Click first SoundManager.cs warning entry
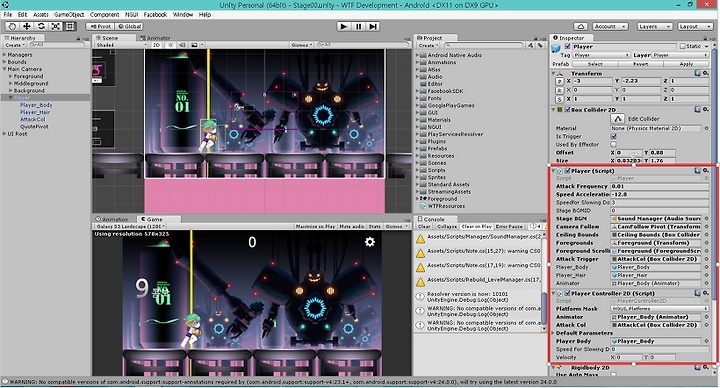 (x=478, y=237)
